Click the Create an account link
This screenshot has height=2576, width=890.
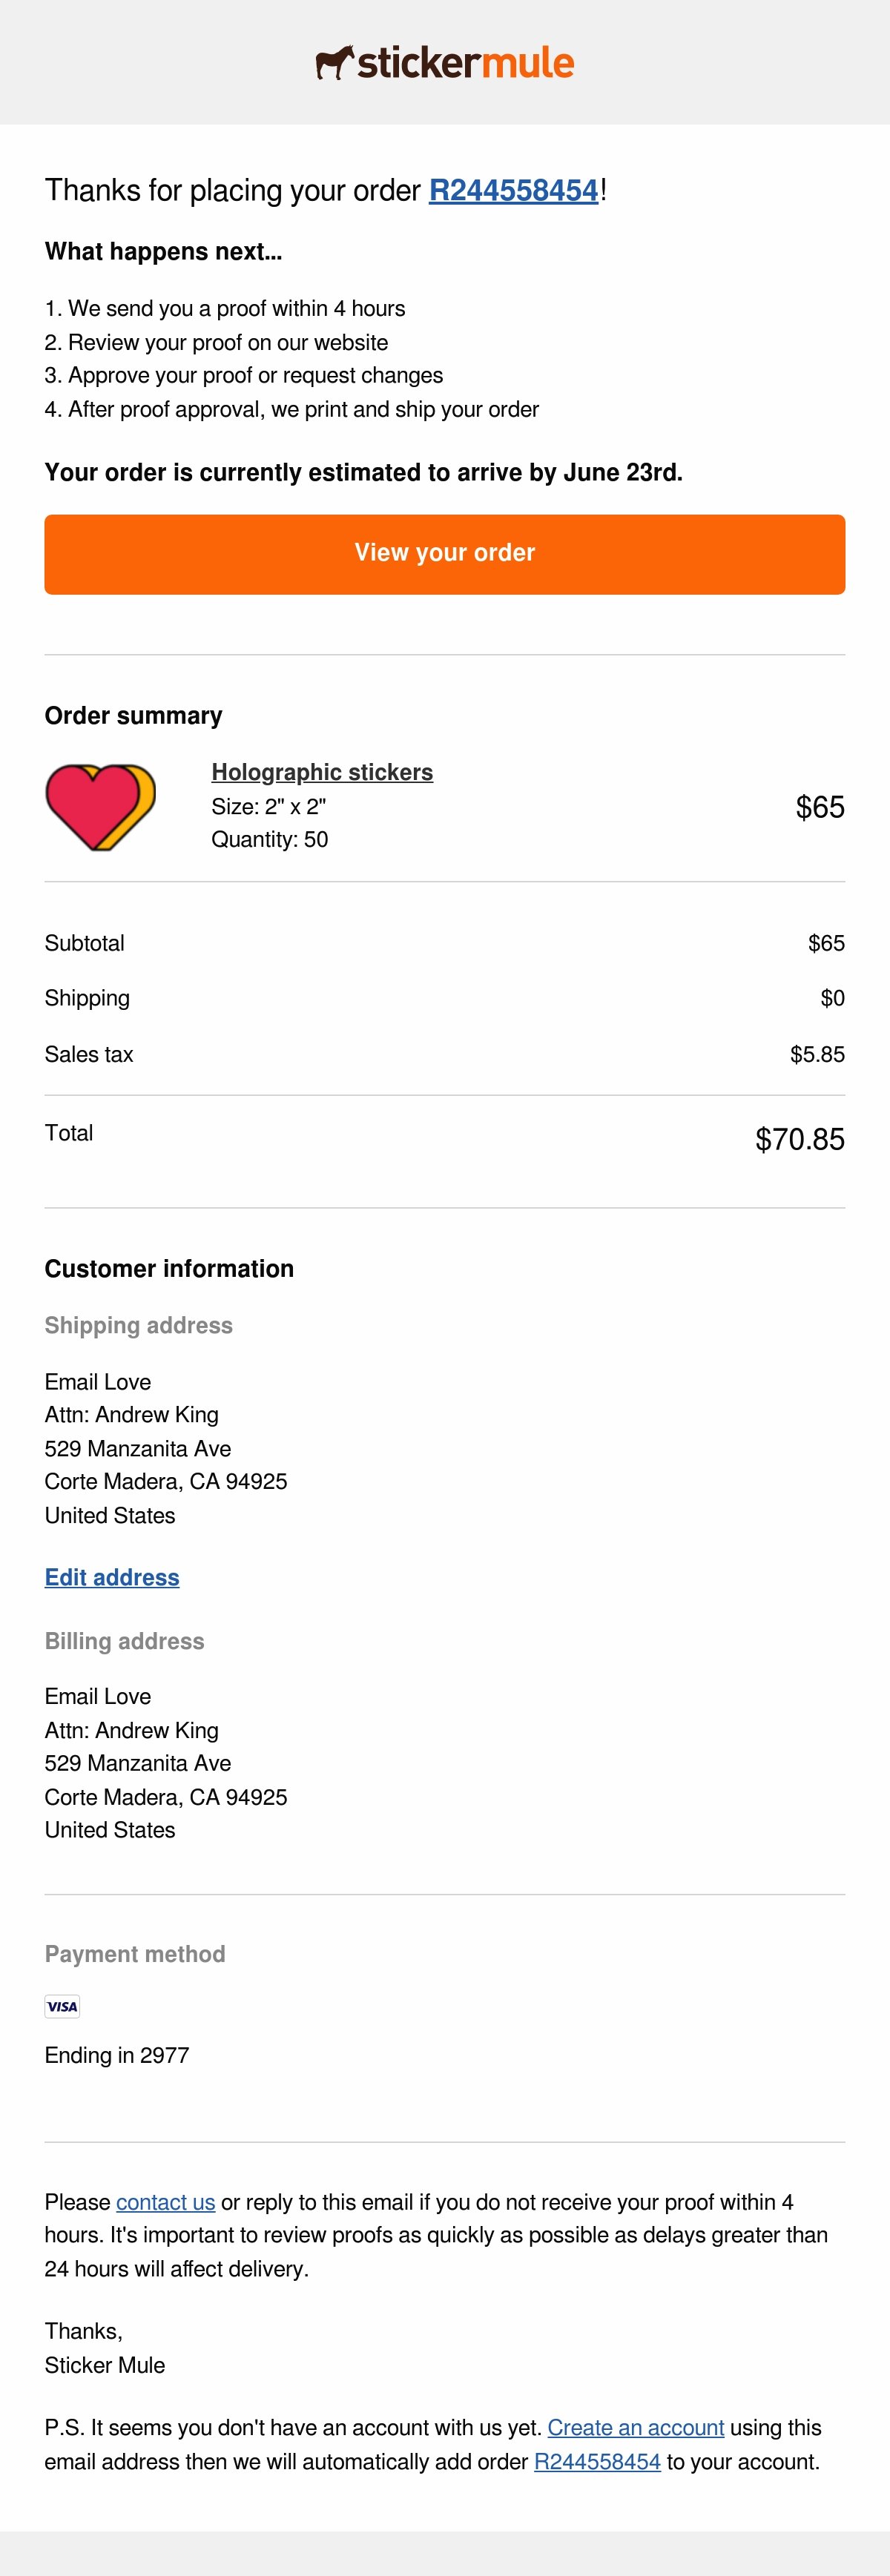click(x=636, y=2427)
